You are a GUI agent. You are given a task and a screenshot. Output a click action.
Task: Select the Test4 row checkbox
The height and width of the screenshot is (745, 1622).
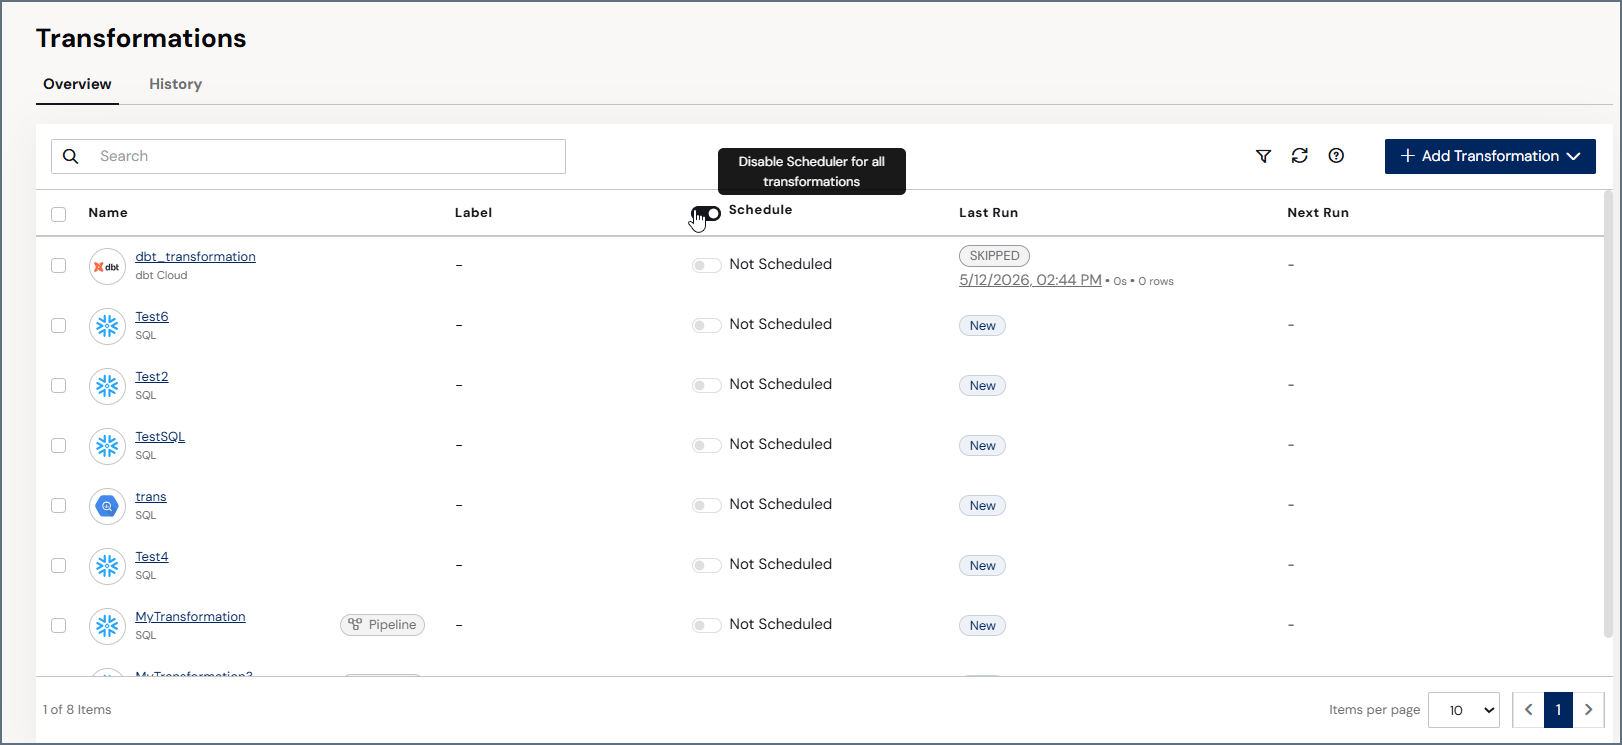click(59, 565)
